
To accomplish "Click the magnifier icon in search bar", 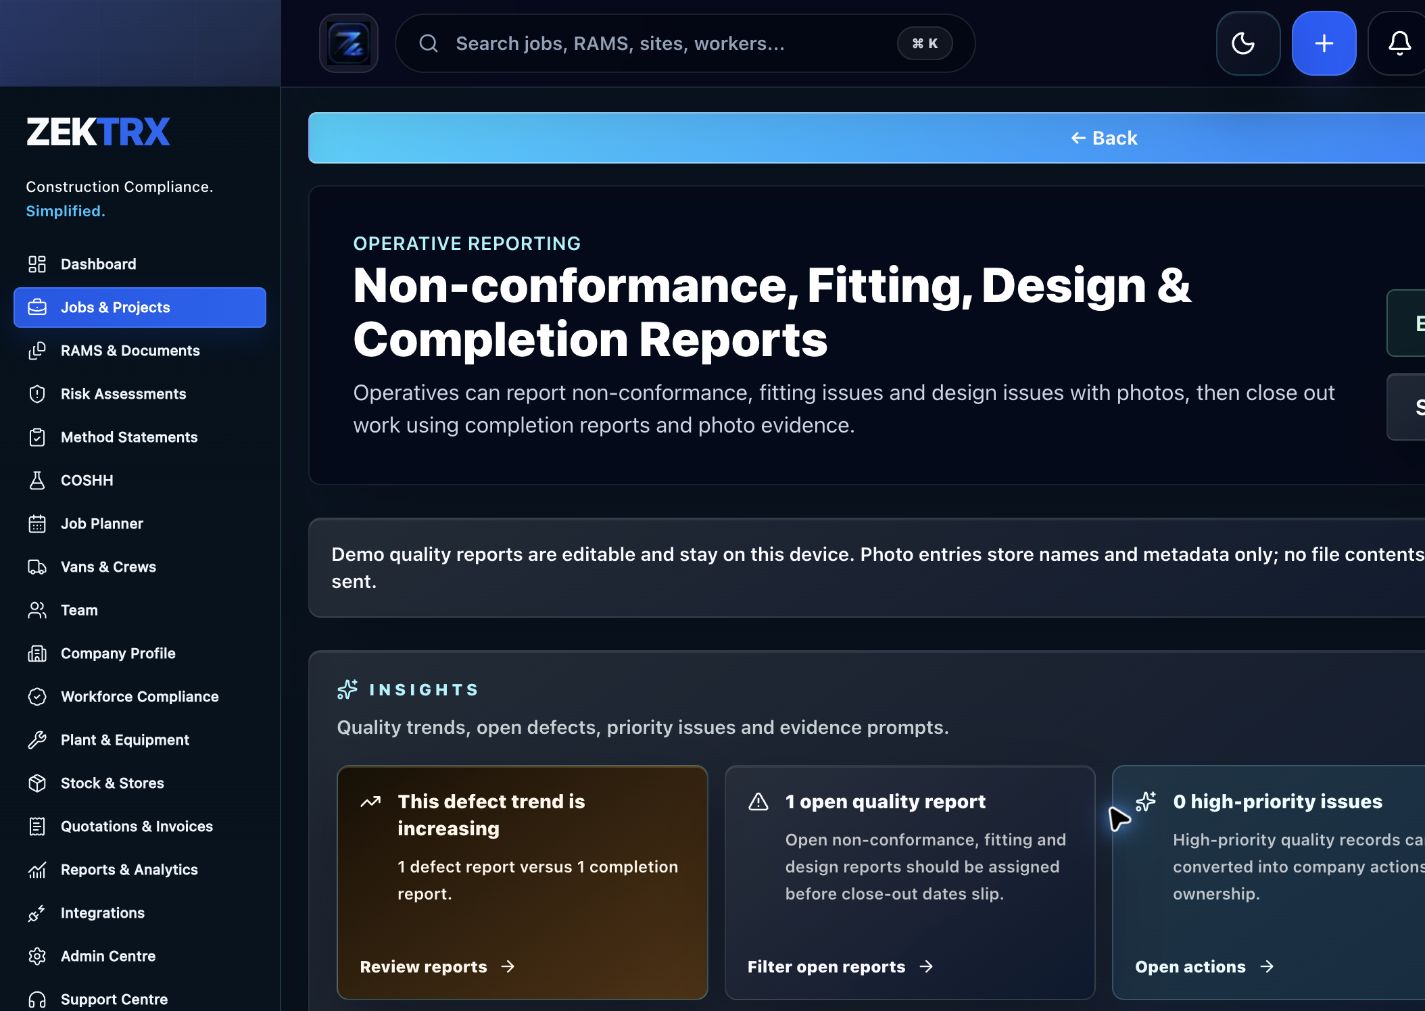I will [428, 43].
